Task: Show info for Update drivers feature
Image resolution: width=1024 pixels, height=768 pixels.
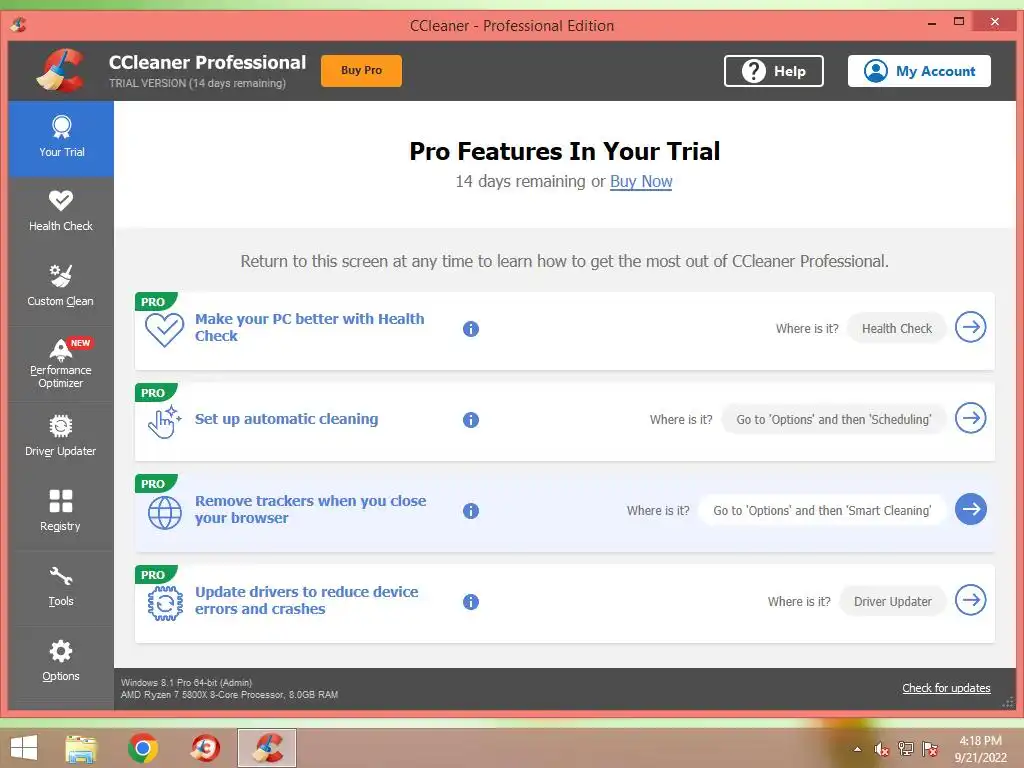Action: point(471,601)
